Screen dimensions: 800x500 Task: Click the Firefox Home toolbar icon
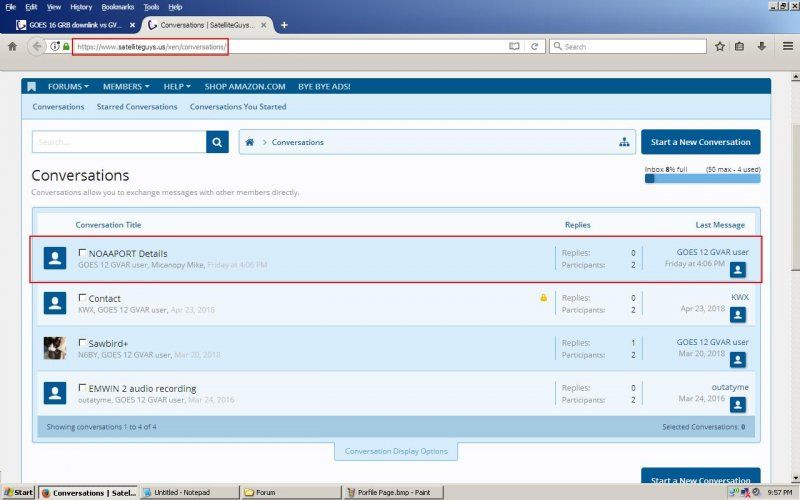point(13,46)
